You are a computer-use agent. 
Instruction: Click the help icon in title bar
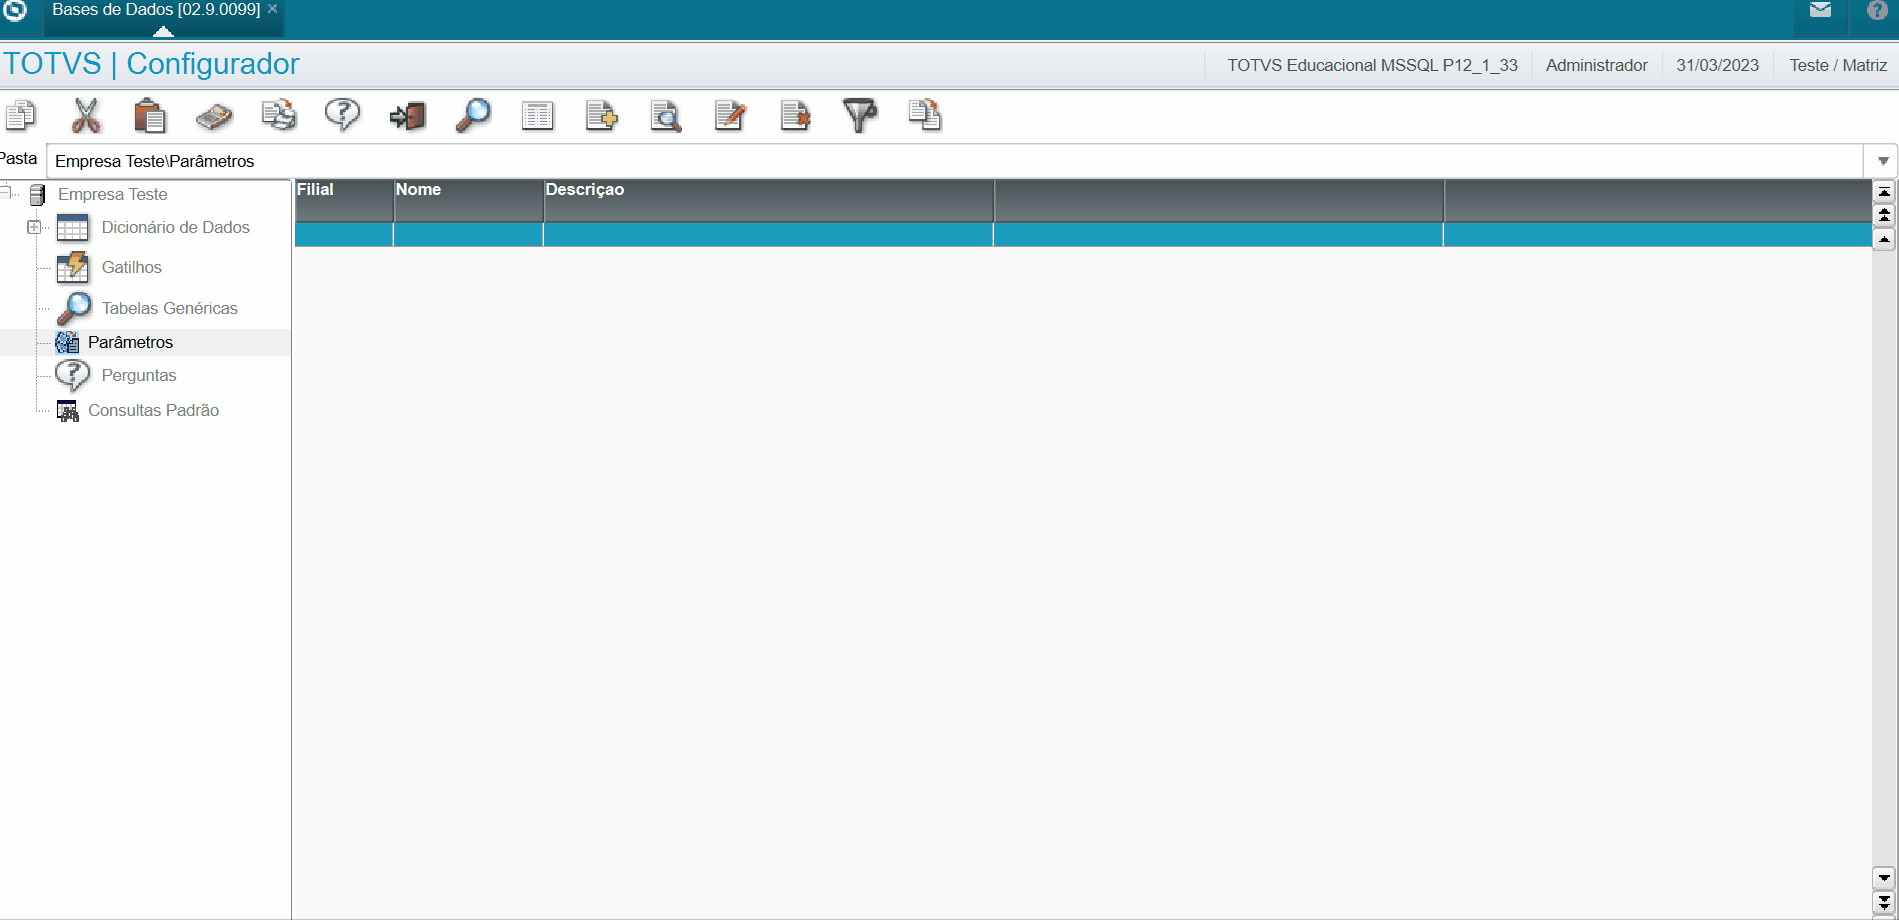(x=1877, y=10)
